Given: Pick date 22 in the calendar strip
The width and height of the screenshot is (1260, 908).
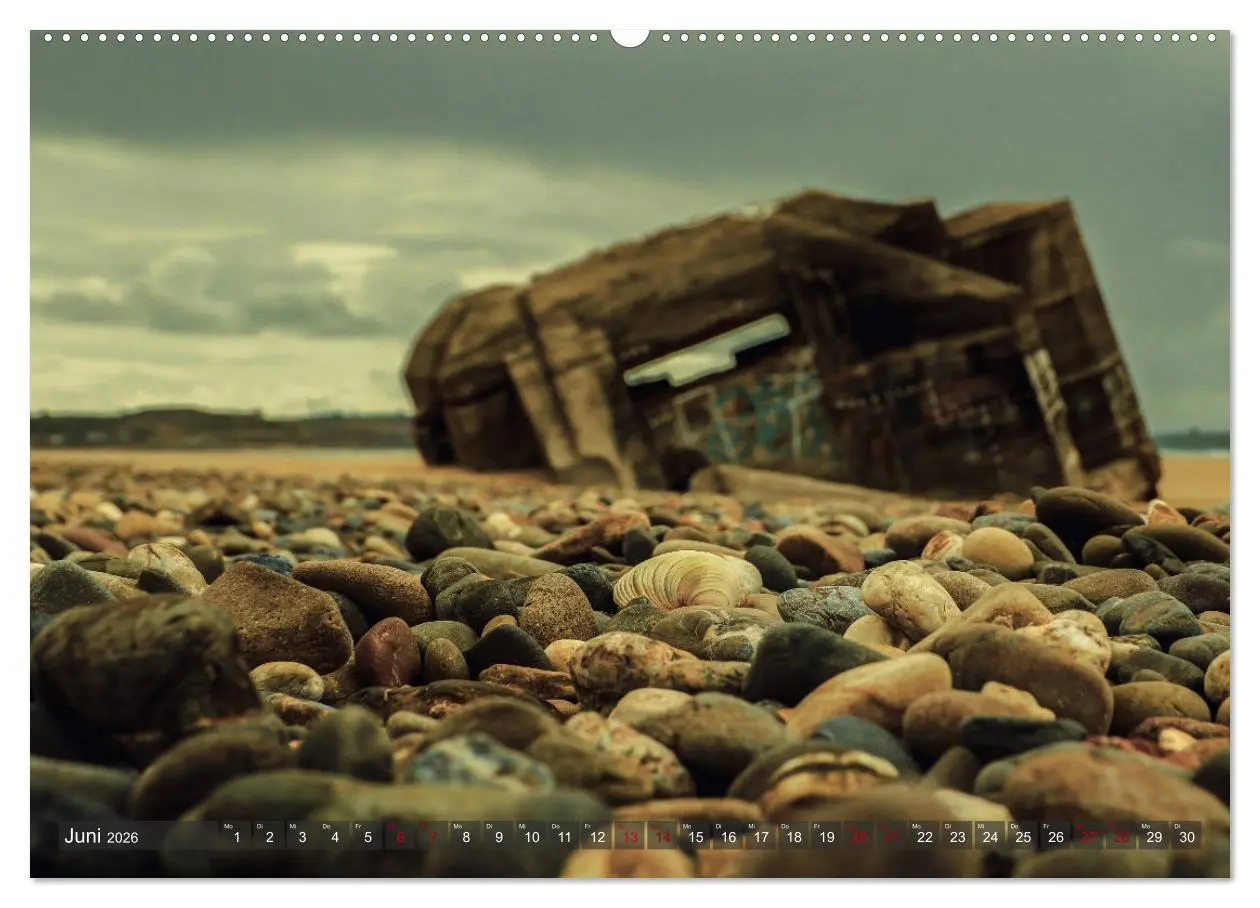Looking at the screenshot, I should (924, 837).
